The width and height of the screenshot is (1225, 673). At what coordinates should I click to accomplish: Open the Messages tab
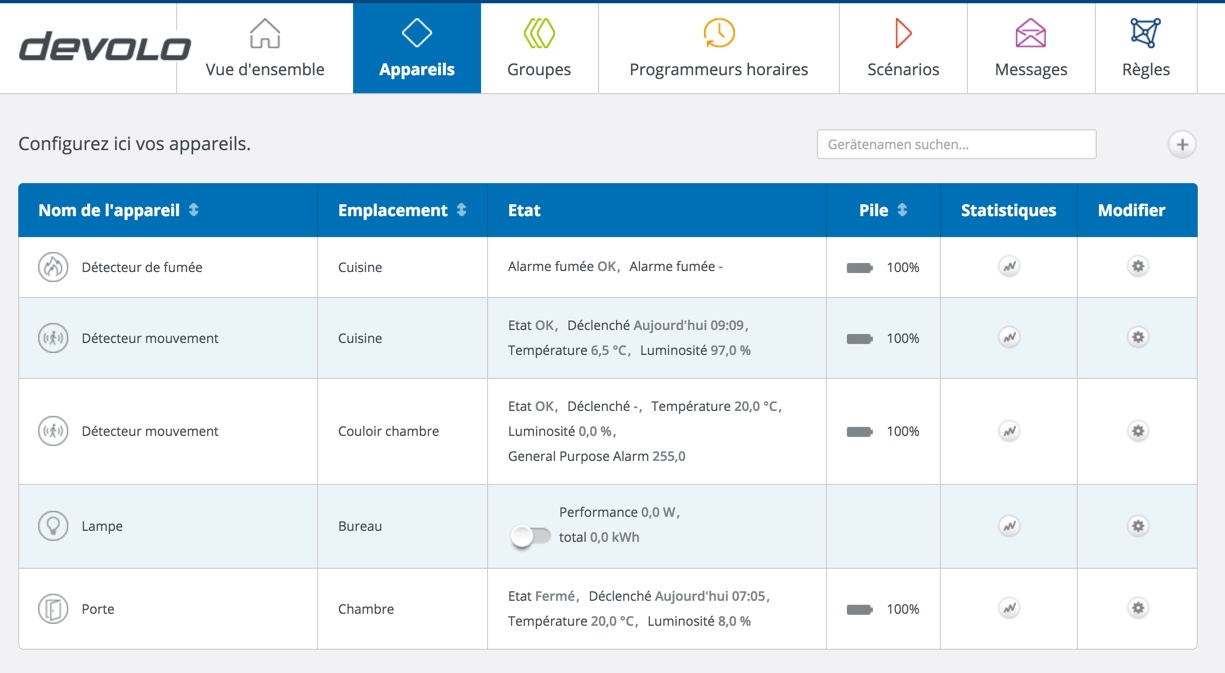point(1030,48)
